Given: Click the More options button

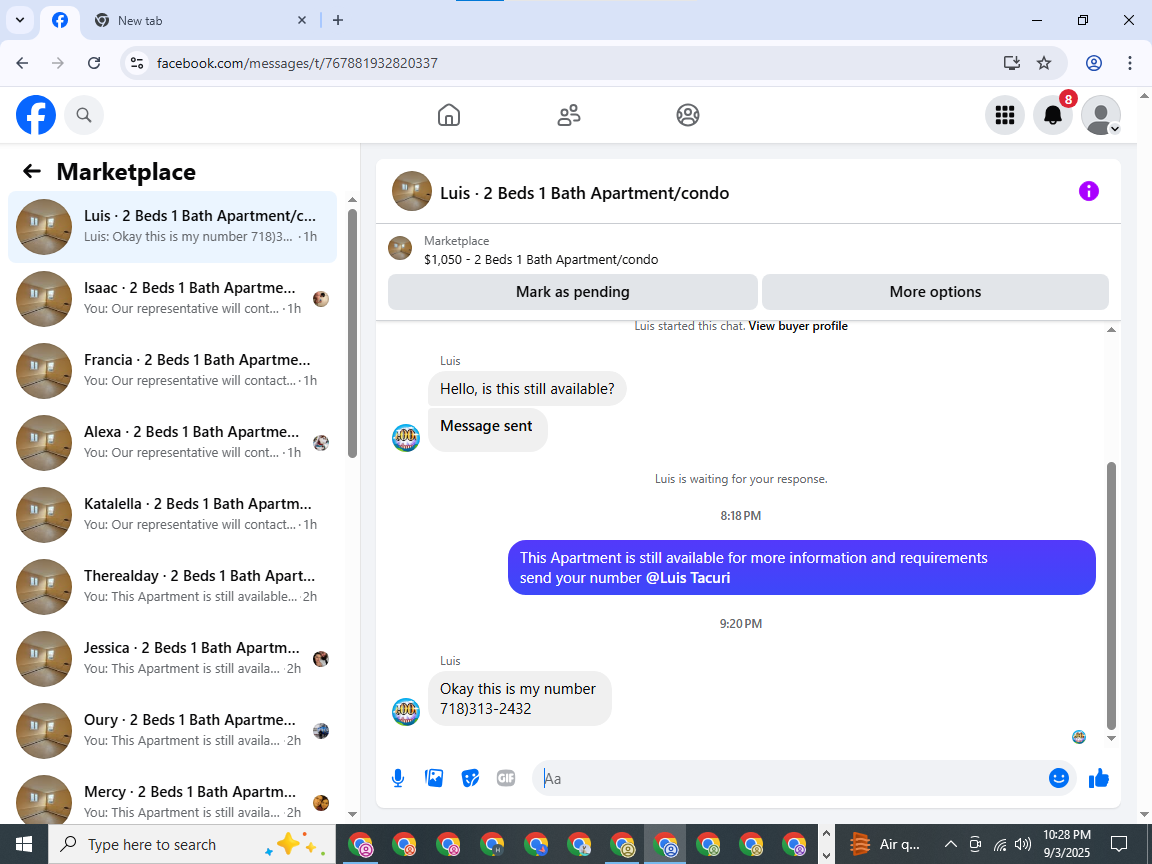Looking at the screenshot, I should [935, 292].
